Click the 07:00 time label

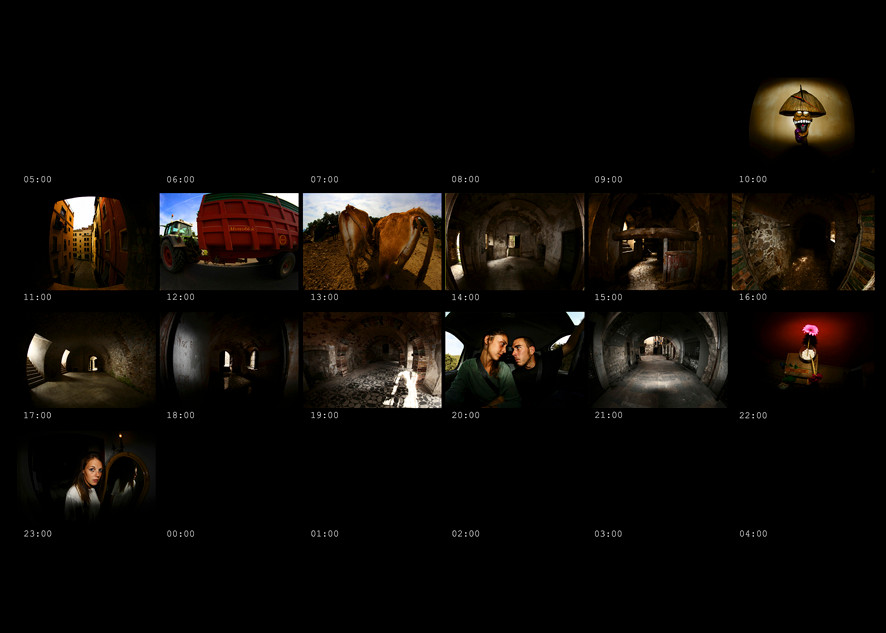pyautogui.click(x=324, y=179)
